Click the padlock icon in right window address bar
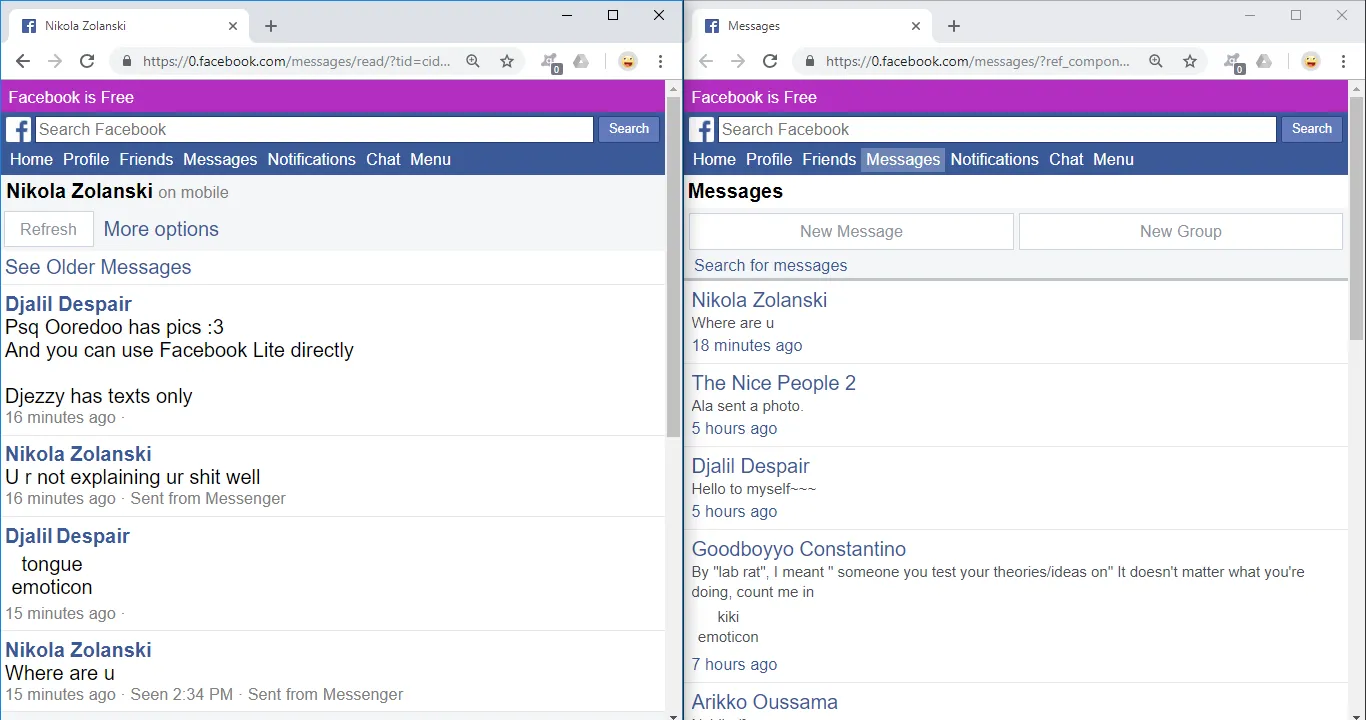Viewport: 1366px width, 720px height. (810, 61)
